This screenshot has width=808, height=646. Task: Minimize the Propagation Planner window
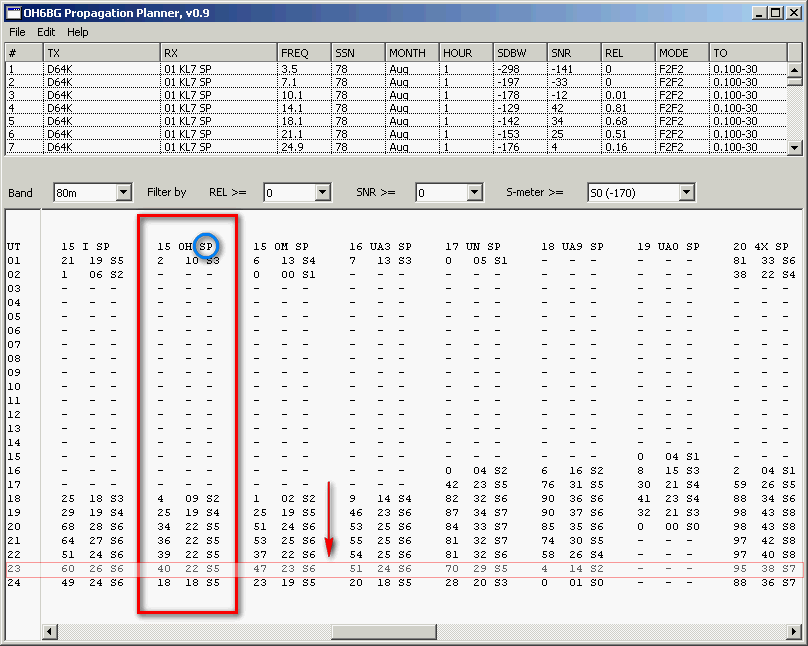tap(758, 13)
